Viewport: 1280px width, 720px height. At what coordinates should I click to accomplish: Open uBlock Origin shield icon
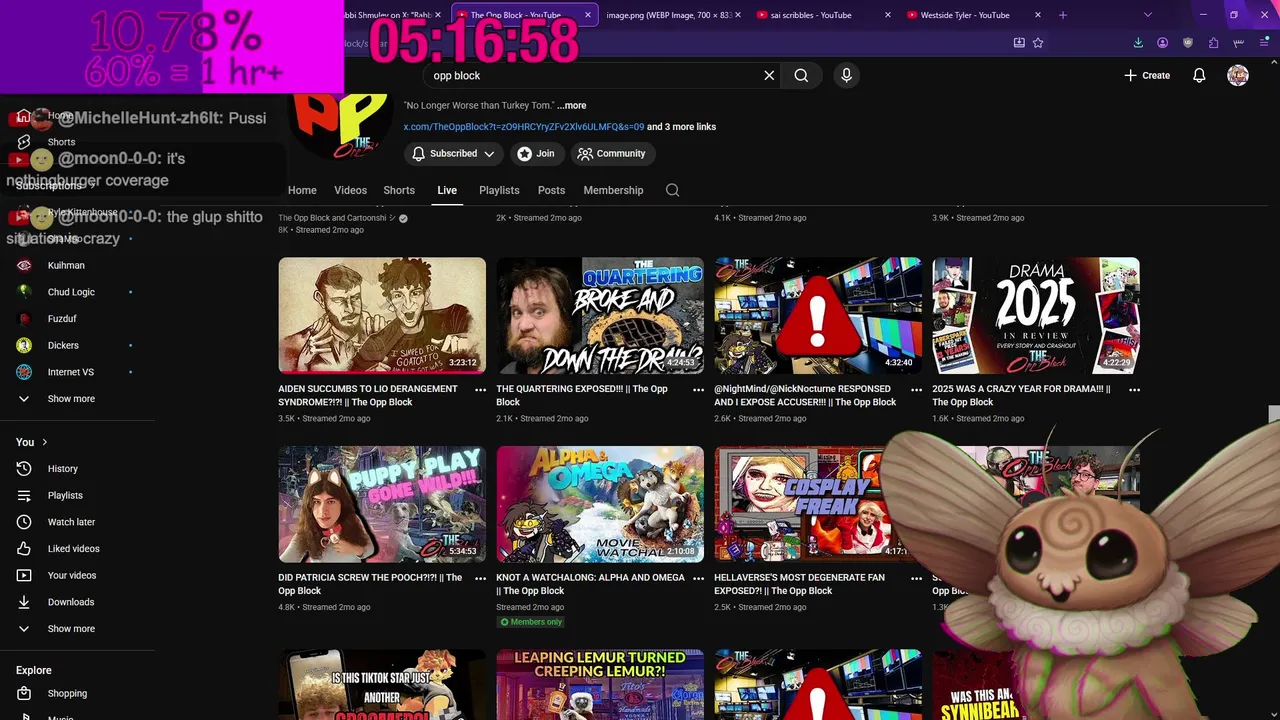[x=1188, y=43]
